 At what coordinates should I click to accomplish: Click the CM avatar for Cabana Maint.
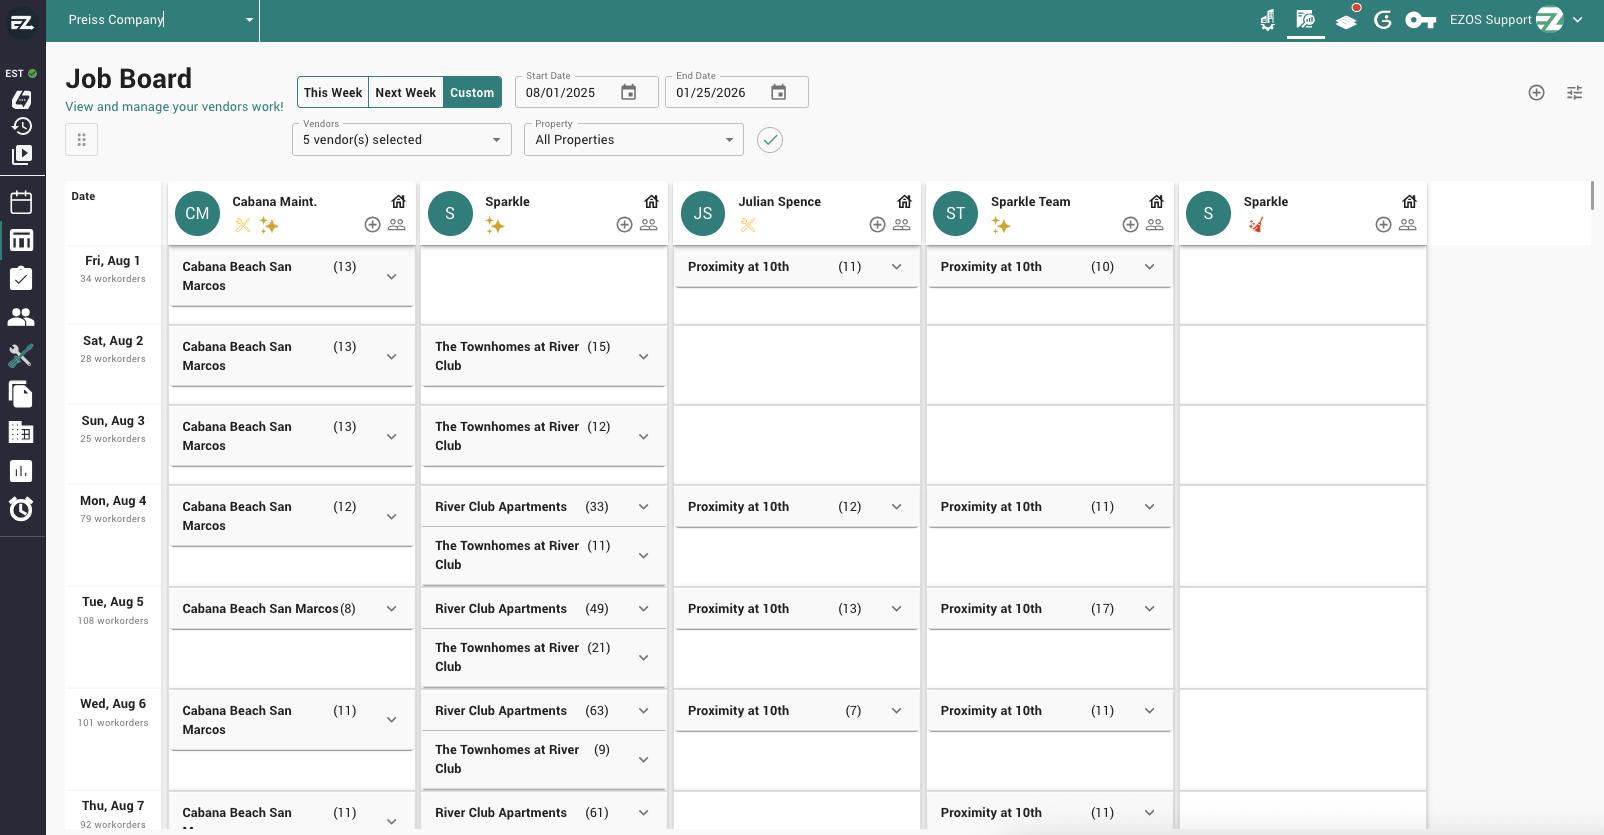click(197, 213)
